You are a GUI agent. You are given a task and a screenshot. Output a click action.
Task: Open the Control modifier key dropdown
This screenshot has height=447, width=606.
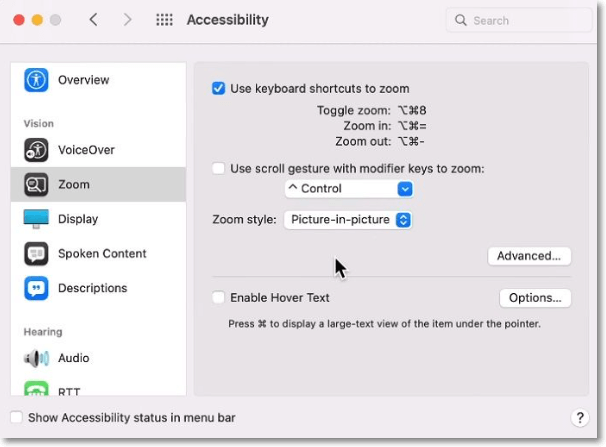pos(349,189)
